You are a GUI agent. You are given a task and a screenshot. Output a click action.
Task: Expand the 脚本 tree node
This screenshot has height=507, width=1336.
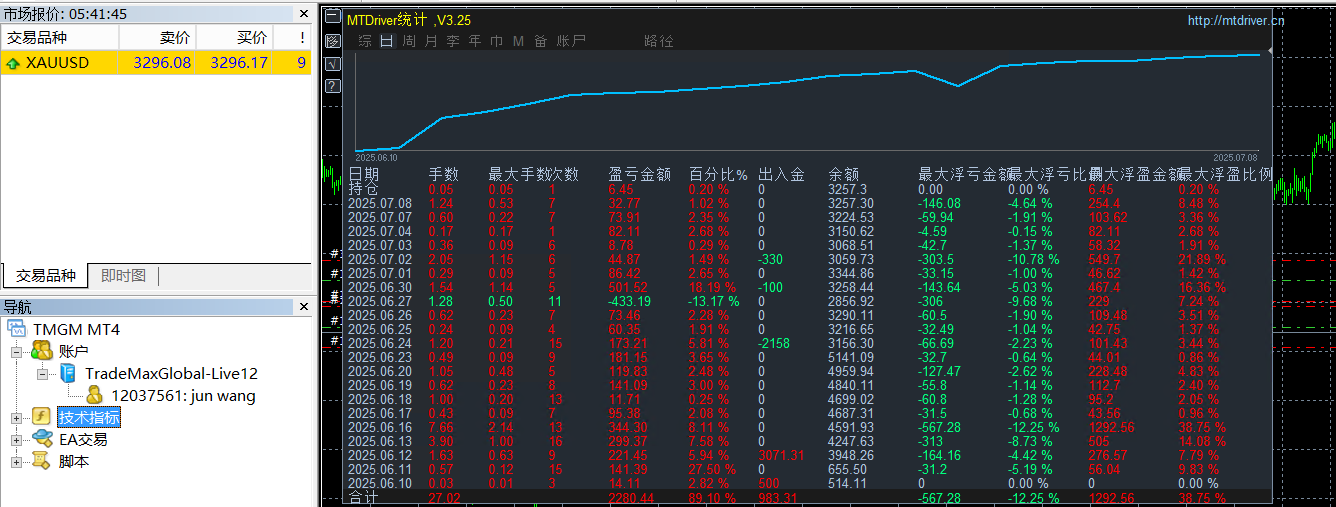point(16,462)
